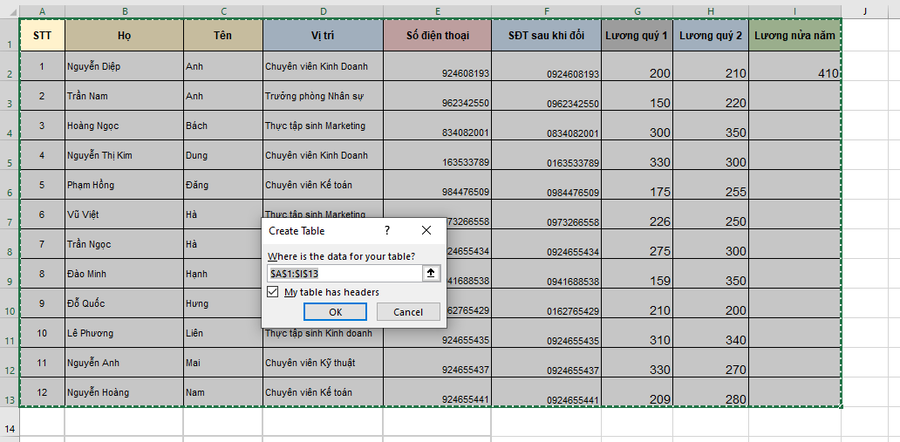Select name cell Mai
Image resolution: width=900 pixels, height=442 pixels.
coord(223,363)
